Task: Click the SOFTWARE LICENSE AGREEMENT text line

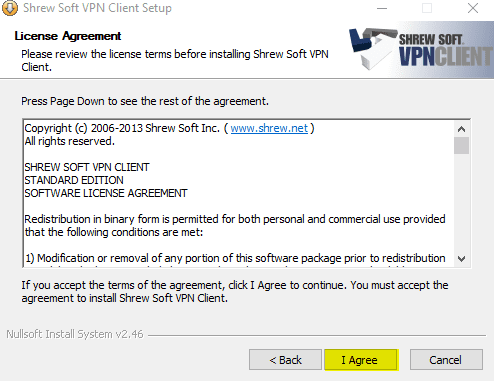Action: pyautogui.click(x=106, y=193)
